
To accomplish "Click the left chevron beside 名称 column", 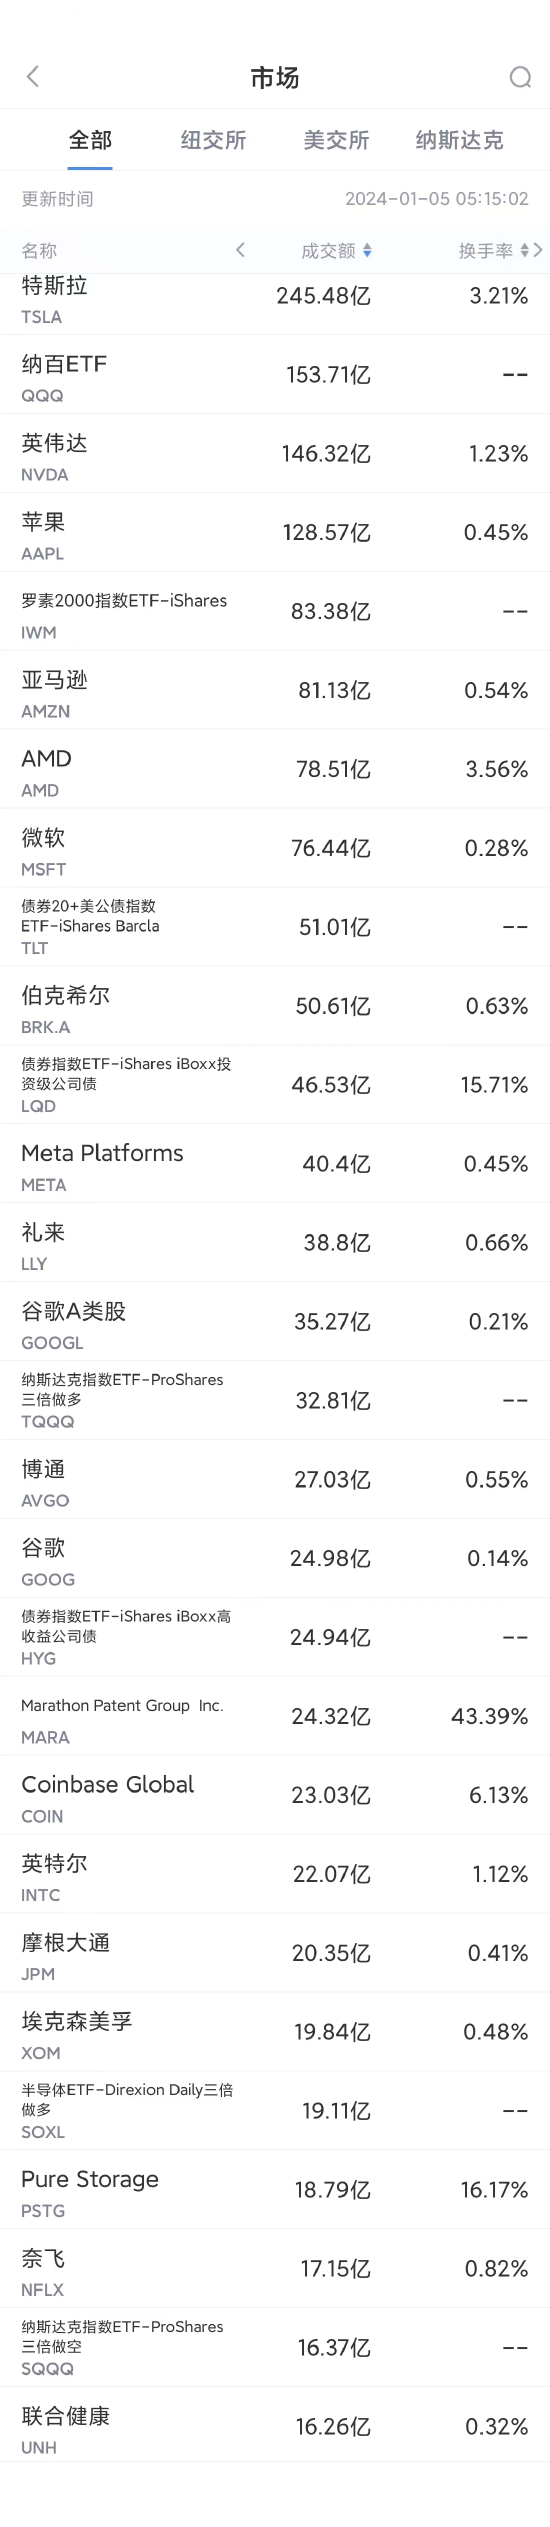I will (240, 250).
